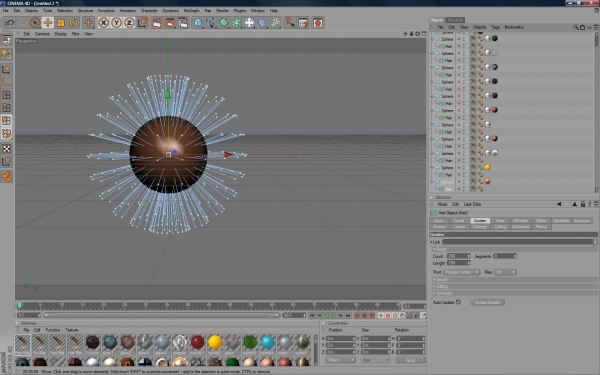Viewport: 600px width, 375px height.
Task: Open the particle objects icon
Action: tap(275, 23)
